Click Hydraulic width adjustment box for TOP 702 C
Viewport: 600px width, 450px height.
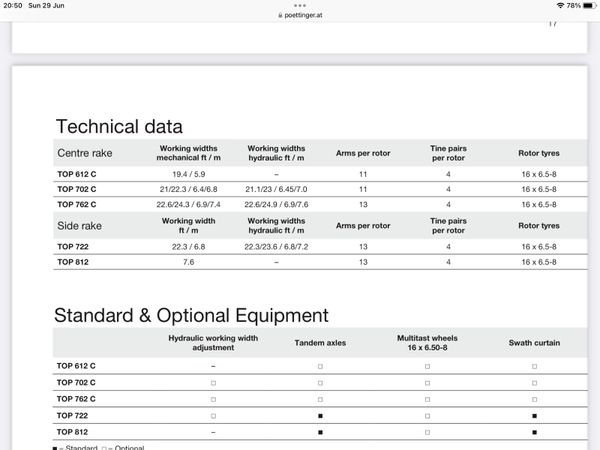[x=213, y=382]
